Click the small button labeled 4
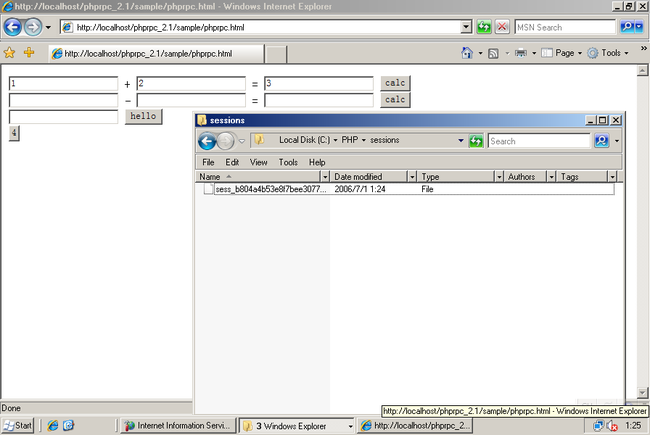The width and height of the screenshot is (650, 435). point(14,133)
